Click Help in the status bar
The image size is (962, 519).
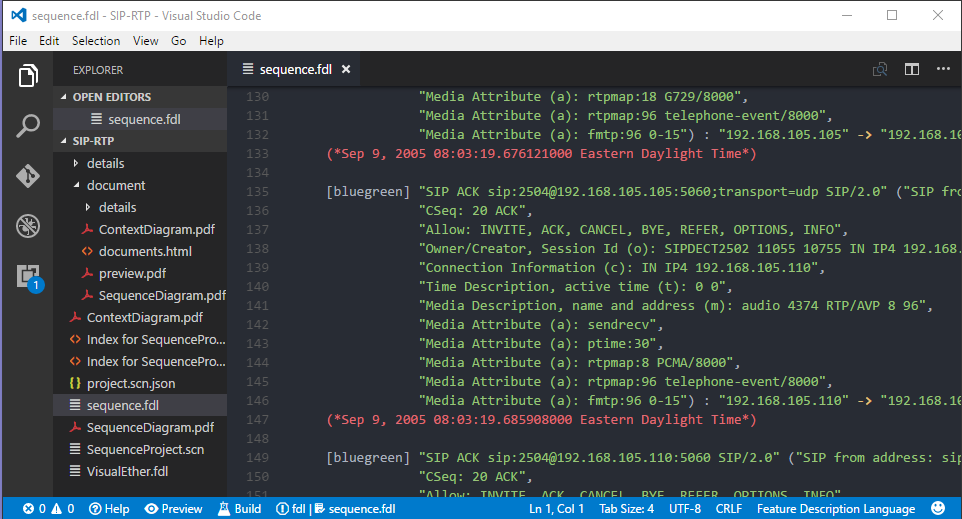109,509
